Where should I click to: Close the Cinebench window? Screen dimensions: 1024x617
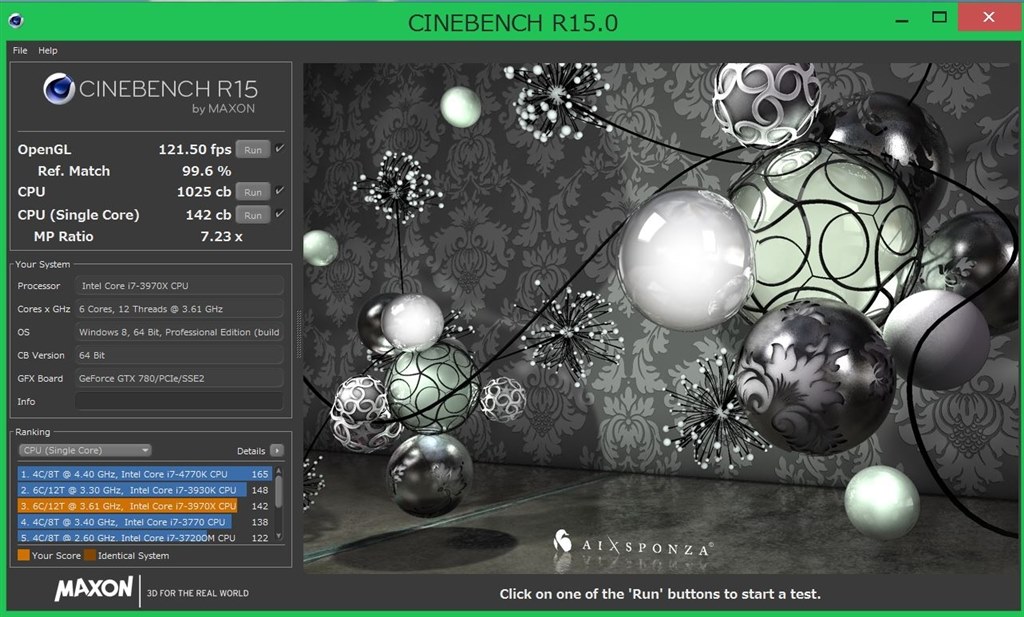pos(989,17)
